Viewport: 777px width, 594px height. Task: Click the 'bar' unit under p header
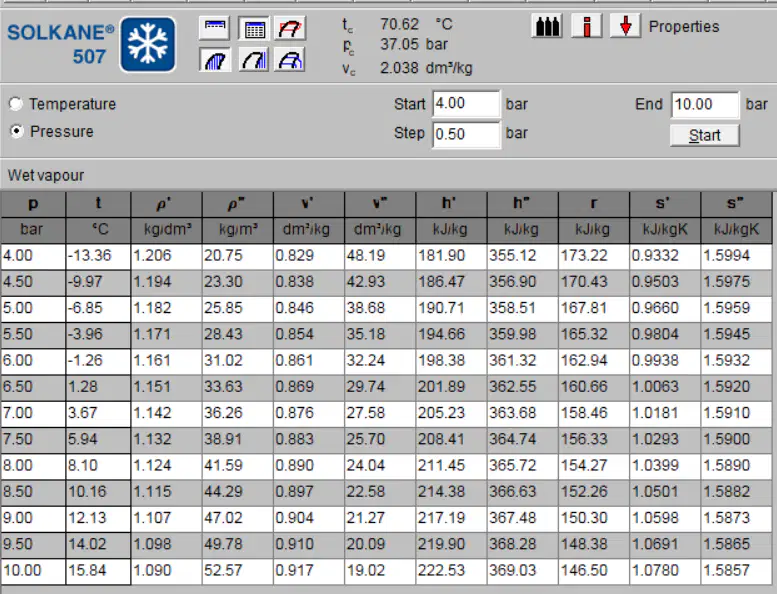click(x=31, y=230)
